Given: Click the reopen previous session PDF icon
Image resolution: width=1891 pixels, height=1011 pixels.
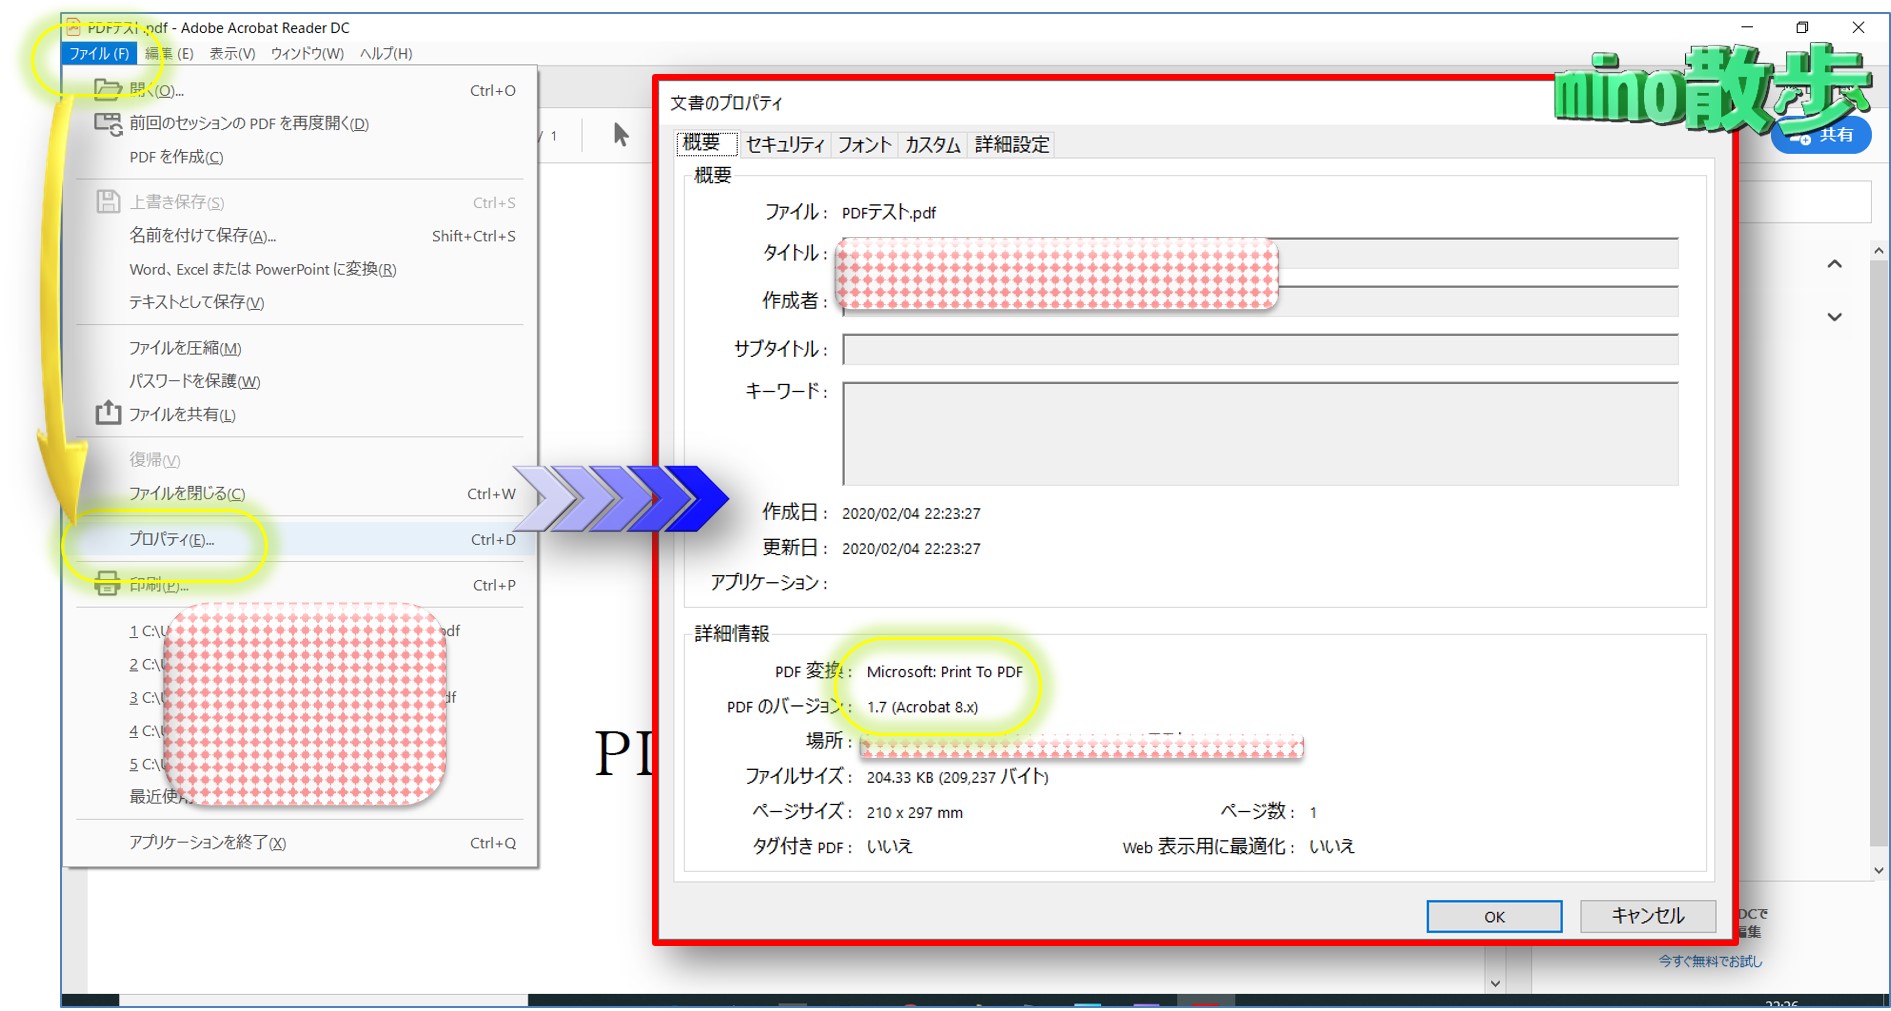Looking at the screenshot, I should click(107, 123).
